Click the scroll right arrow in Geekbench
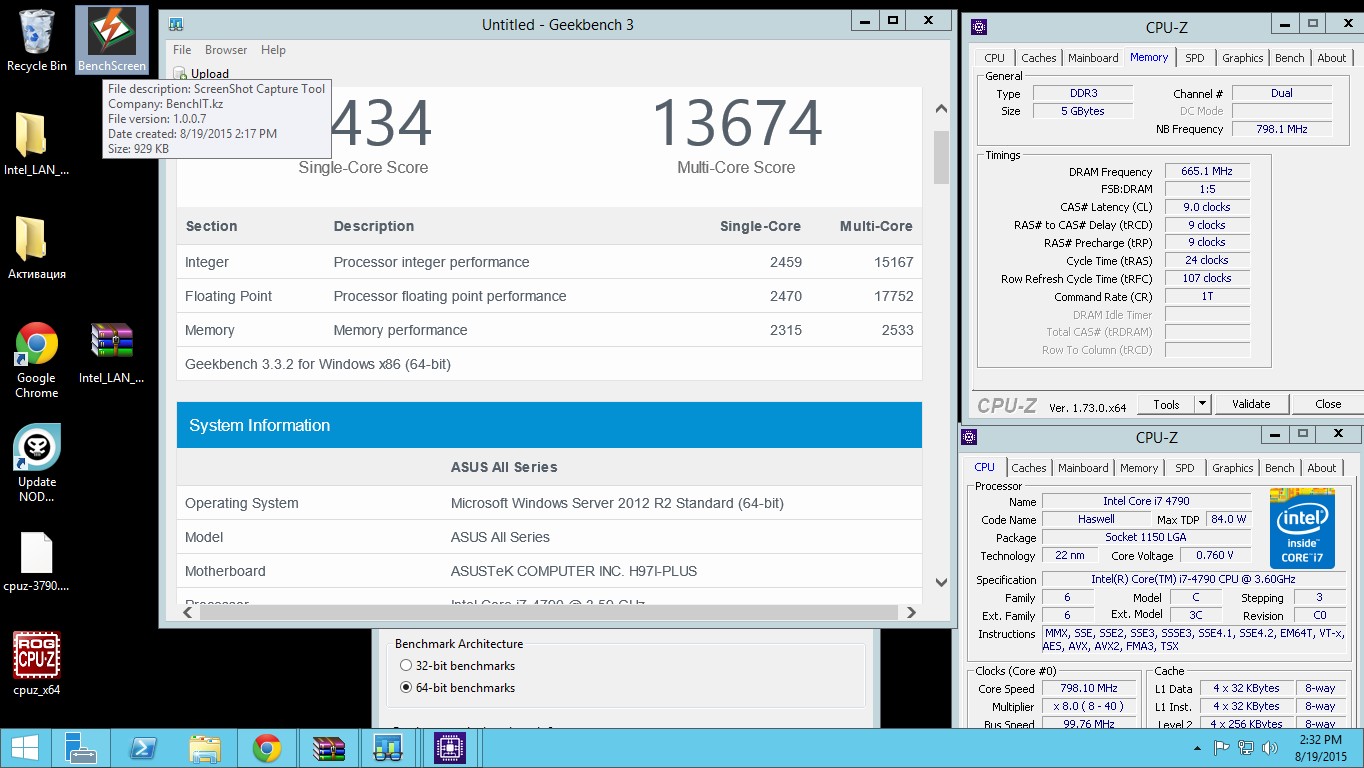The image size is (1364, 768). point(911,612)
